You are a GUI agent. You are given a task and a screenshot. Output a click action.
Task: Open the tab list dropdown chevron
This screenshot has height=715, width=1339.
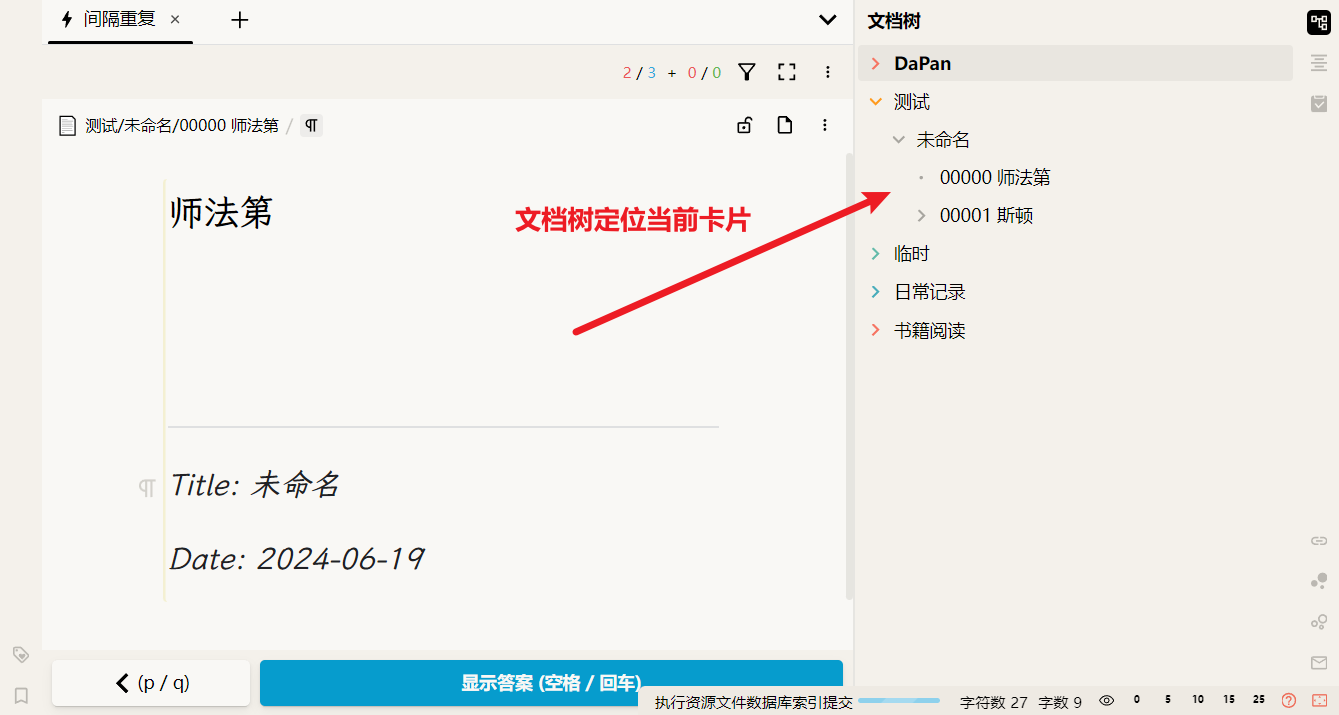click(x=828, y=20)
